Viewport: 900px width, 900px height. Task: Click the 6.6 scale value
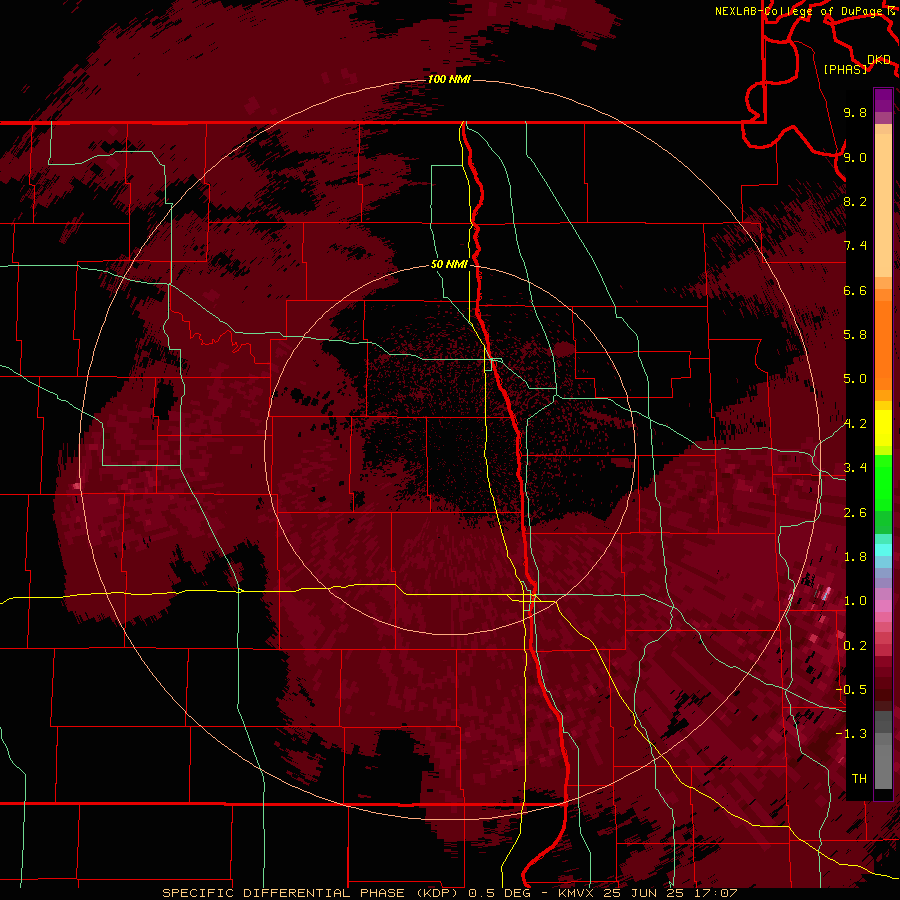(855, 290)
